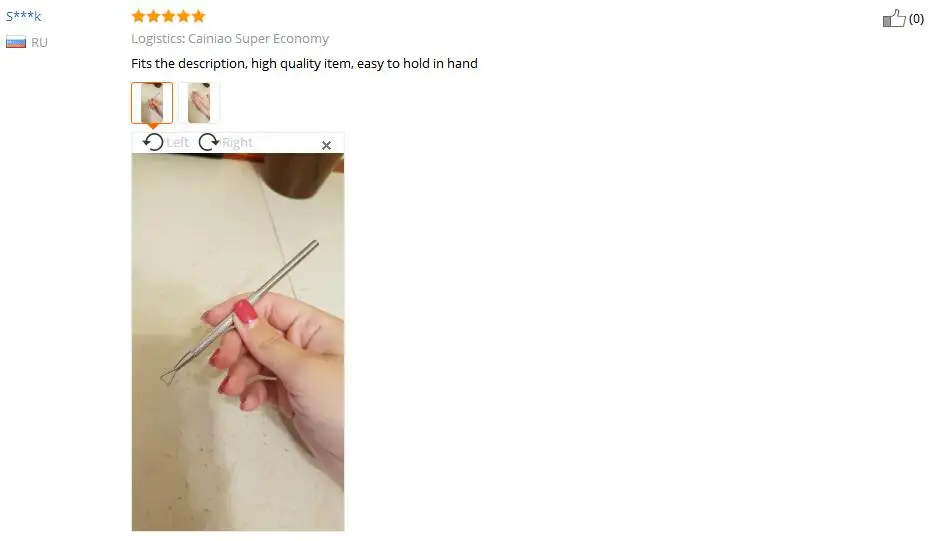This screenshot has height=541, width=935.
Task: Open the second review photo thumbnail
Action: click(x=199, y=103)
